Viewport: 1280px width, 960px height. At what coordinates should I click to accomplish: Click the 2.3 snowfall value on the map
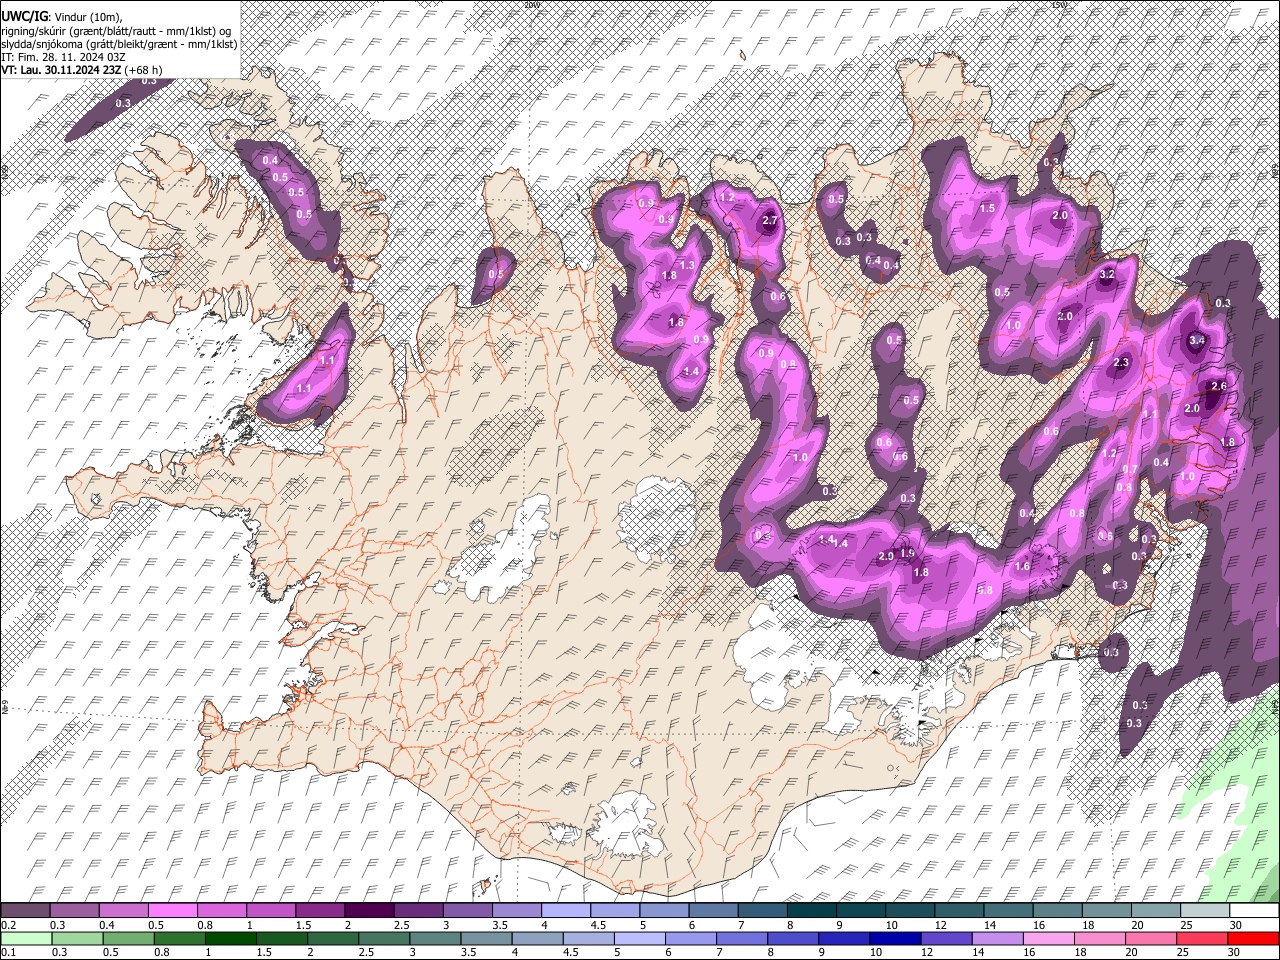[x=1121, y=363]
